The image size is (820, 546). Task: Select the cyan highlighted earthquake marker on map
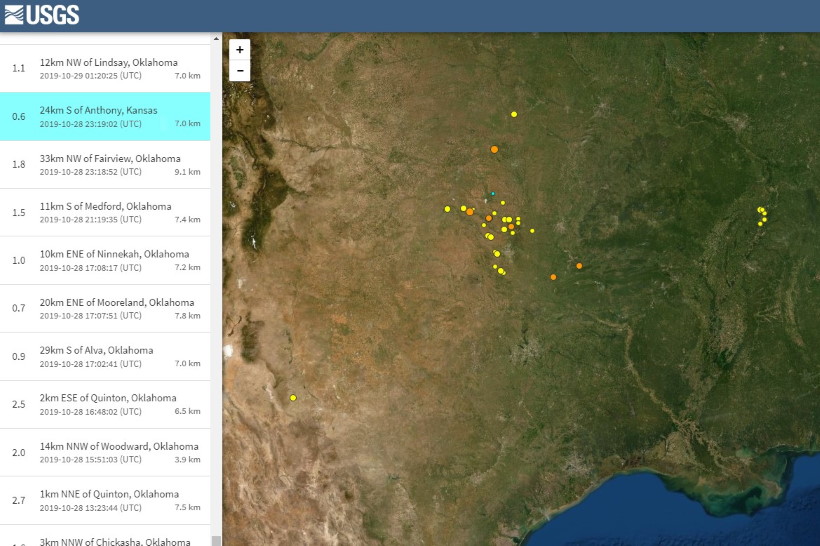(492, 193)
